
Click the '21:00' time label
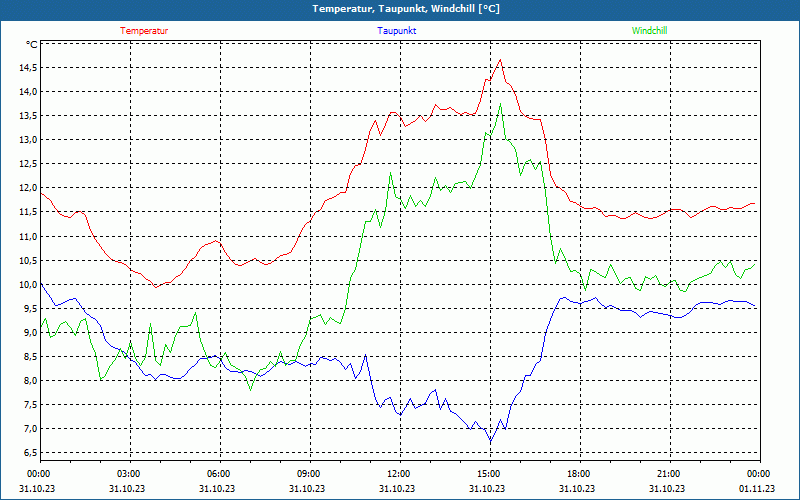click(x=668, y=474)
